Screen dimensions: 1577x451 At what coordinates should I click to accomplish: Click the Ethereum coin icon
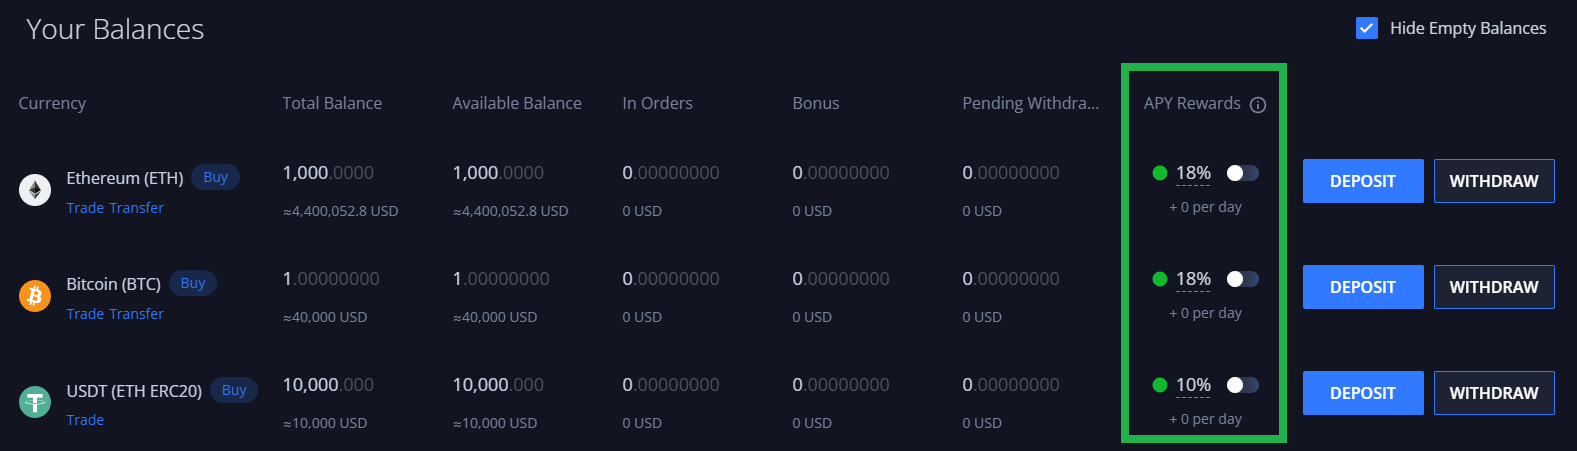pyautogui.click(x=35, y=190)
